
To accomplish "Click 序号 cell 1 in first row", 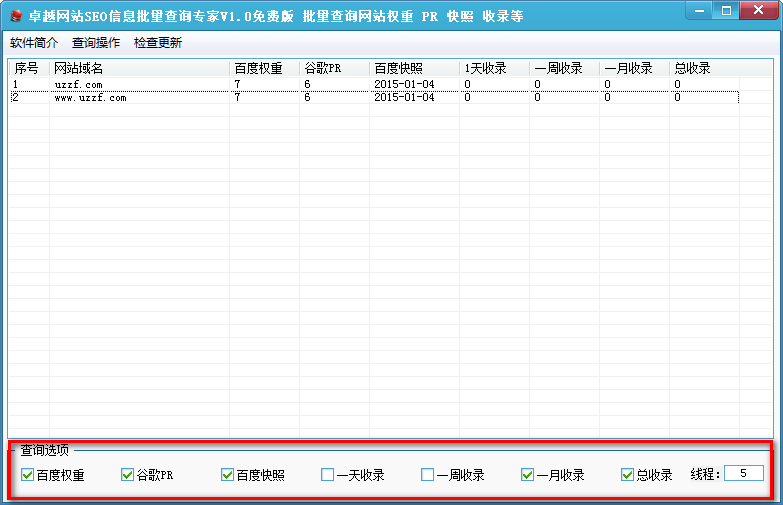I will [15, 84].
